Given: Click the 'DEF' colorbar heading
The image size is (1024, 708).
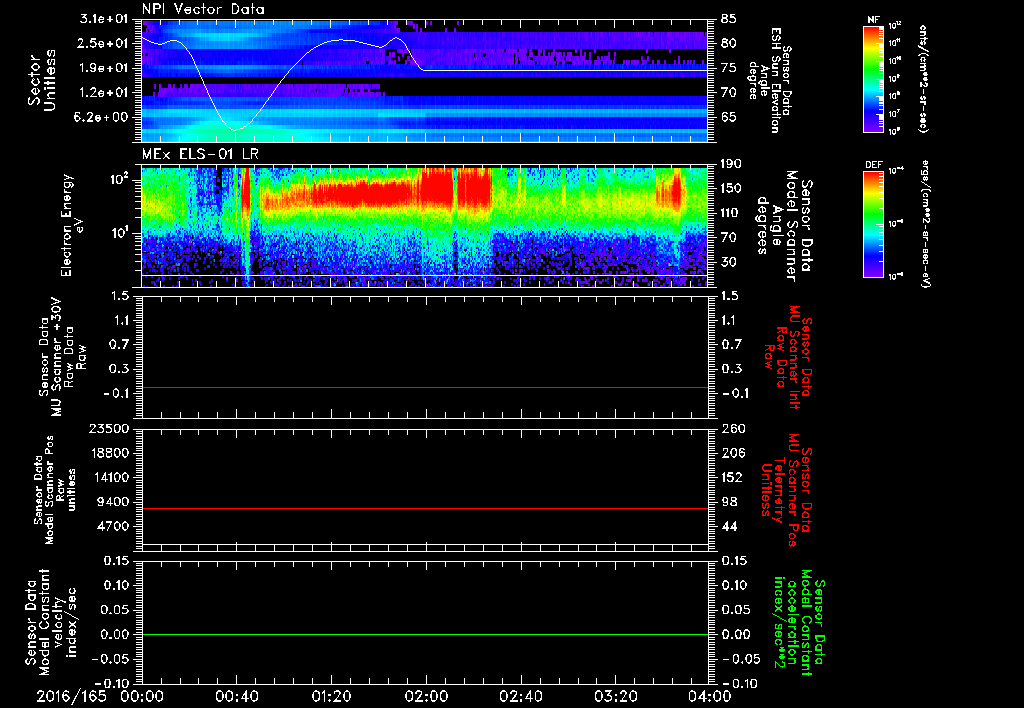Looking at the screenshot, I should (x=873, y=165).
